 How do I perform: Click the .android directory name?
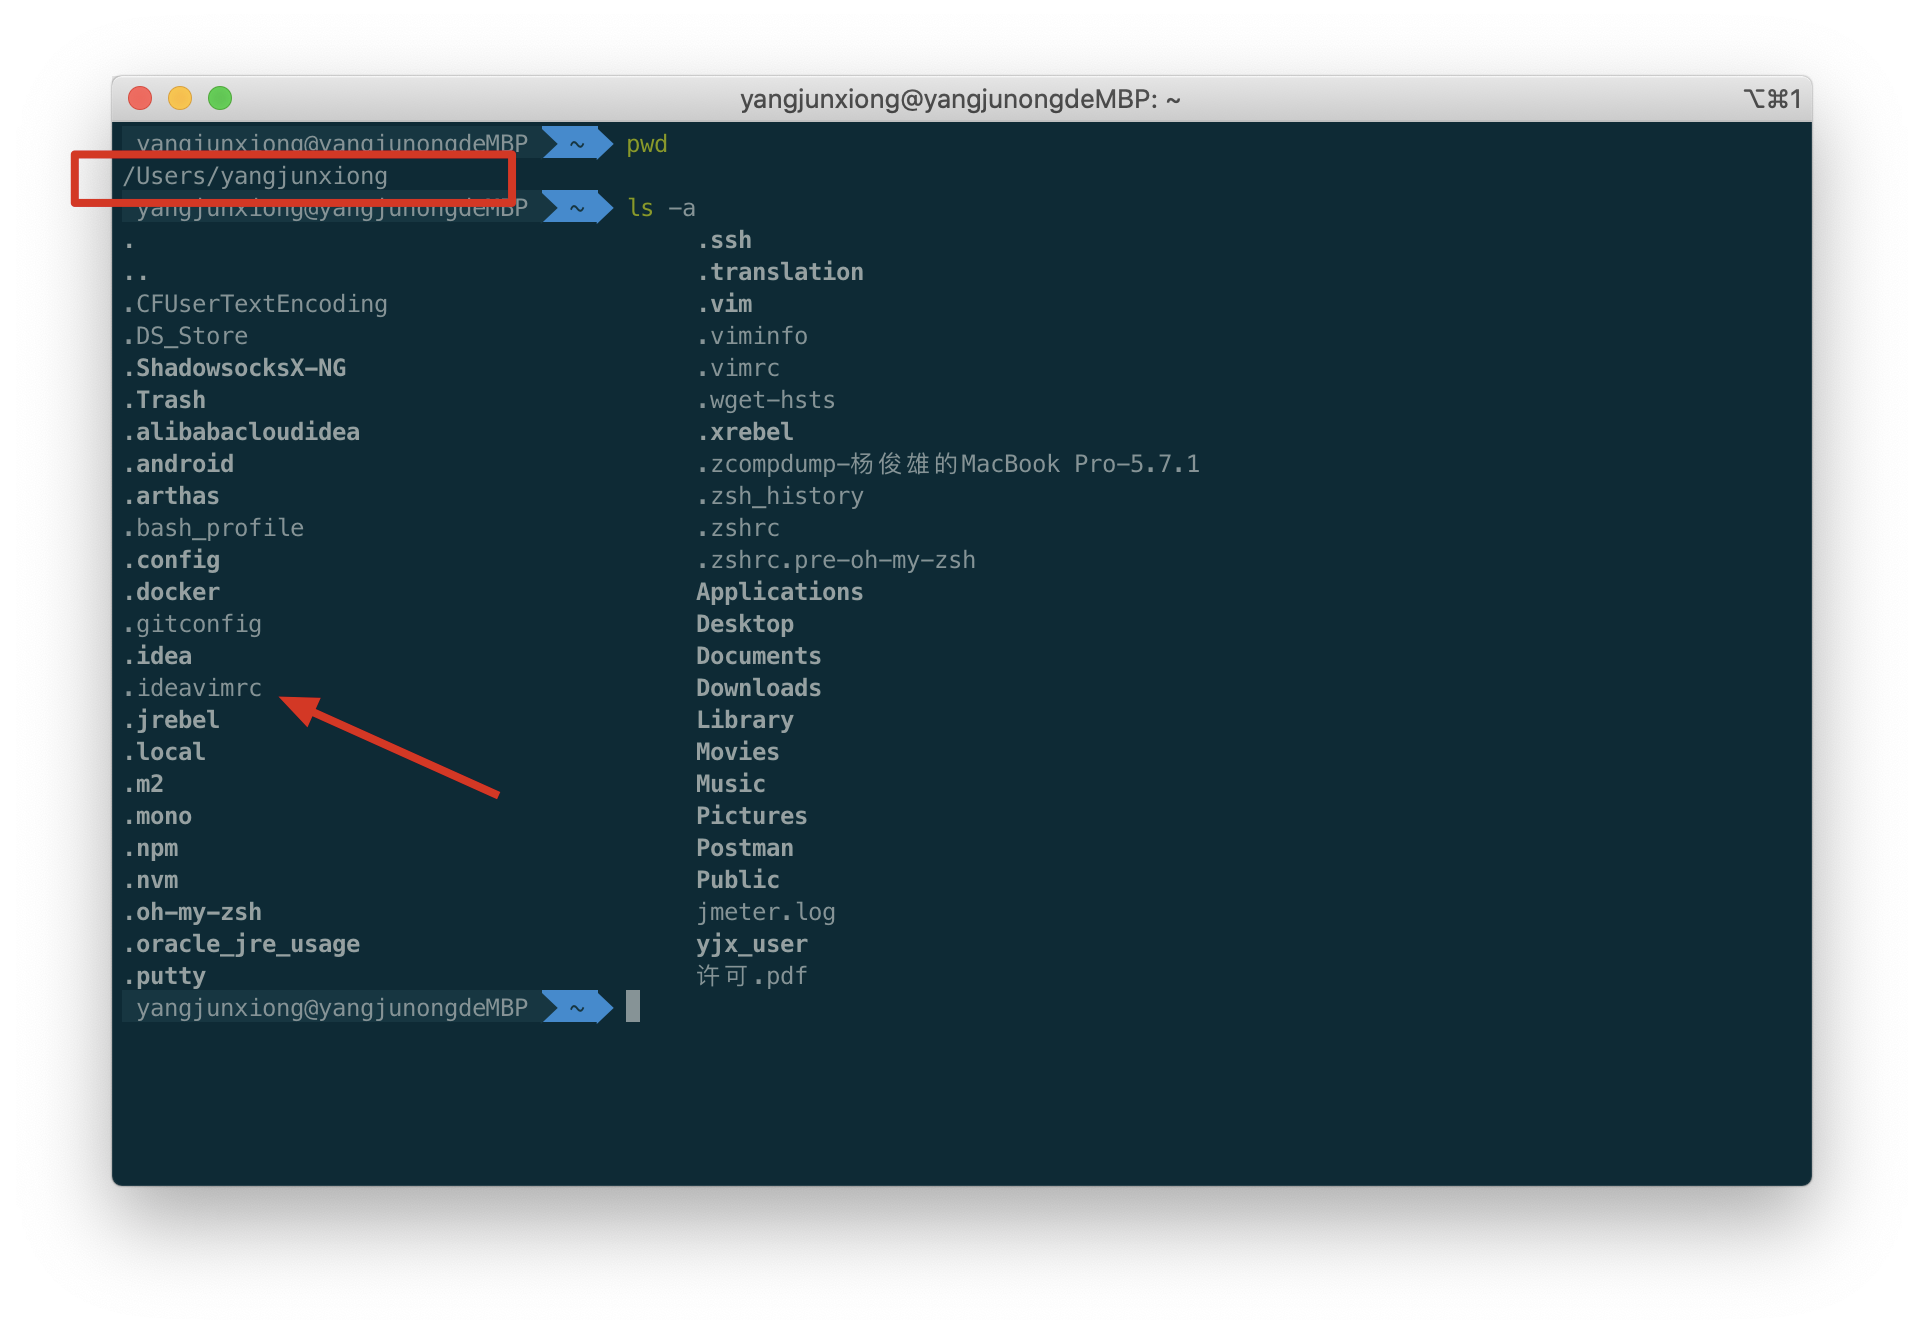[178, 464]
